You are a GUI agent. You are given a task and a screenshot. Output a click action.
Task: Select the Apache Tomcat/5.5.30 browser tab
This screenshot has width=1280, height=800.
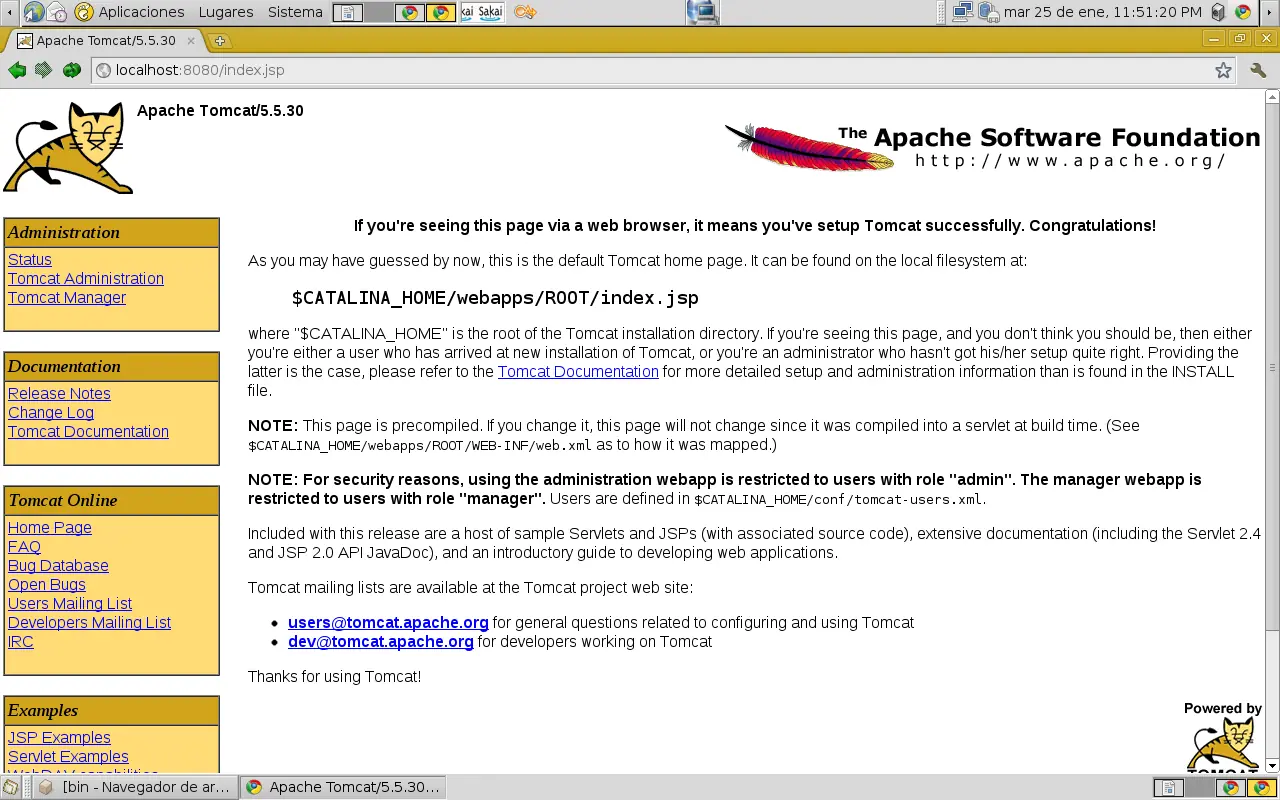coord(105,41)
